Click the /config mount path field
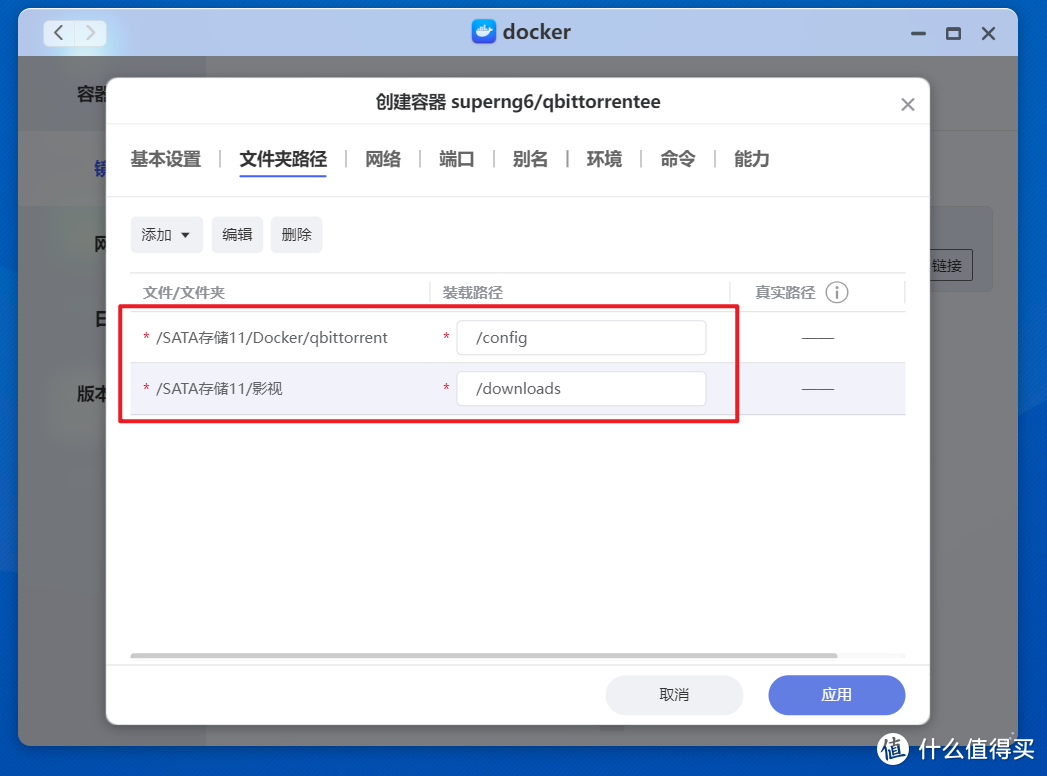Viewport: 1047px width, 776px height. point(581,338)
